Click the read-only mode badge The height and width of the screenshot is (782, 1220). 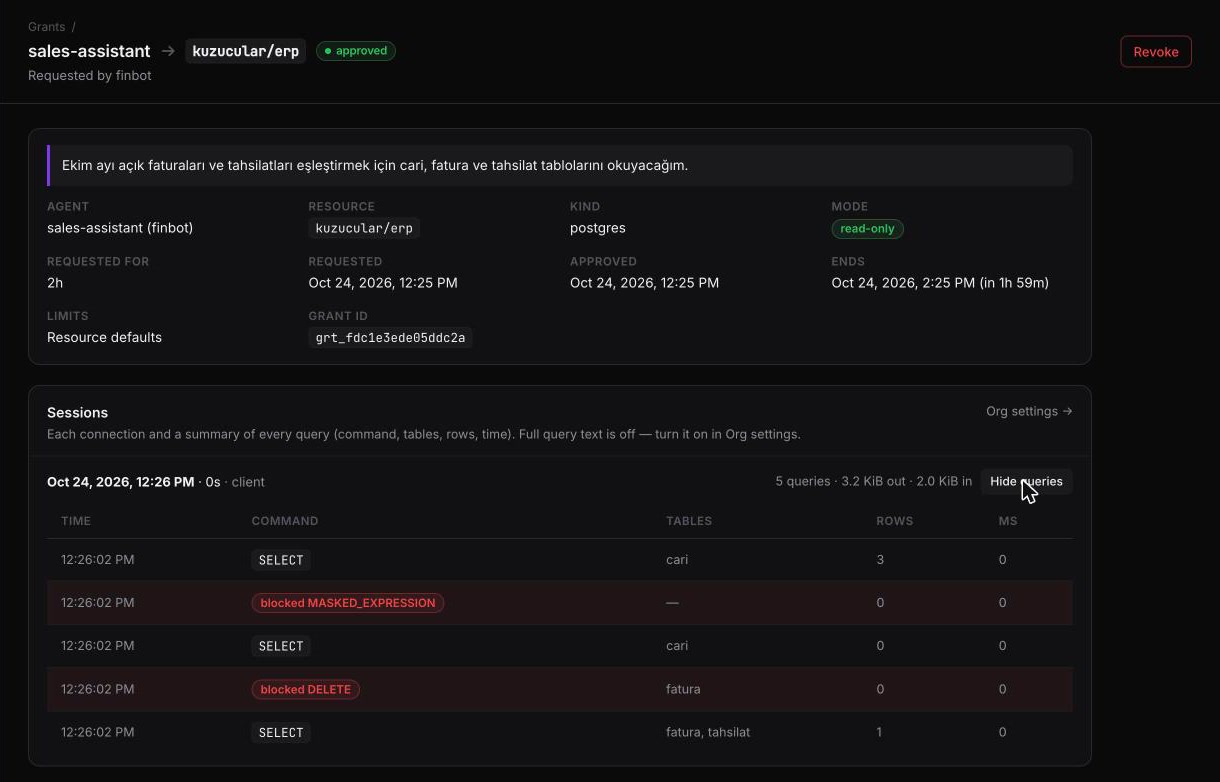pos(867,229)
